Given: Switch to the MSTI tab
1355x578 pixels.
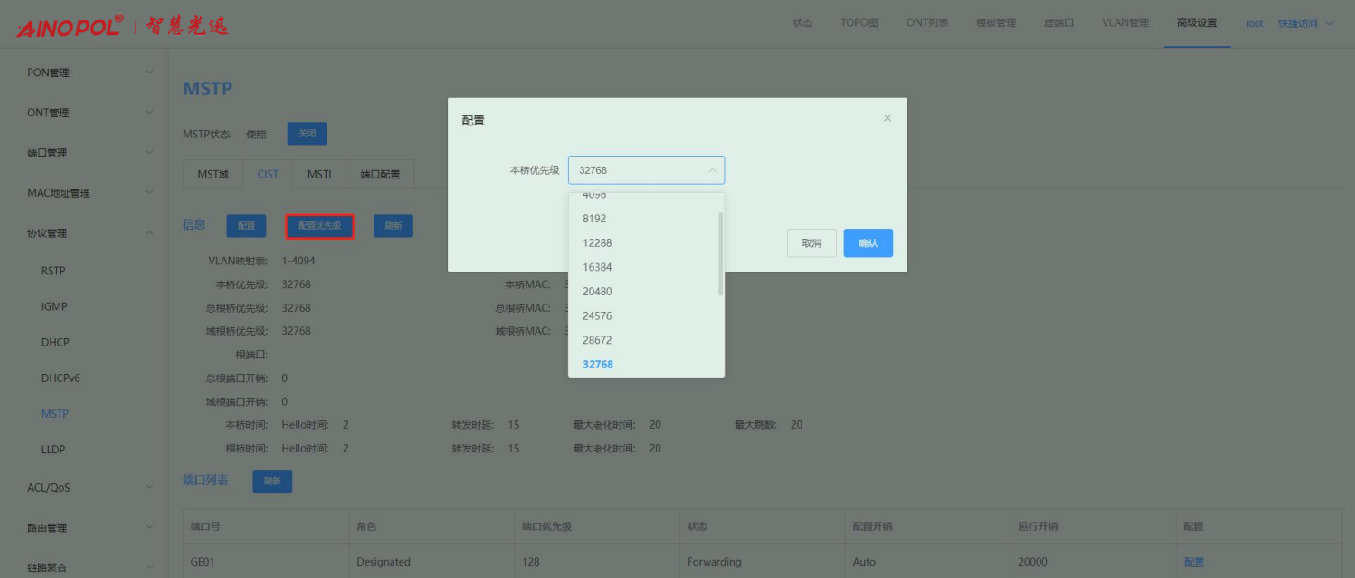Looking at the screenshot, I should 319,174.
